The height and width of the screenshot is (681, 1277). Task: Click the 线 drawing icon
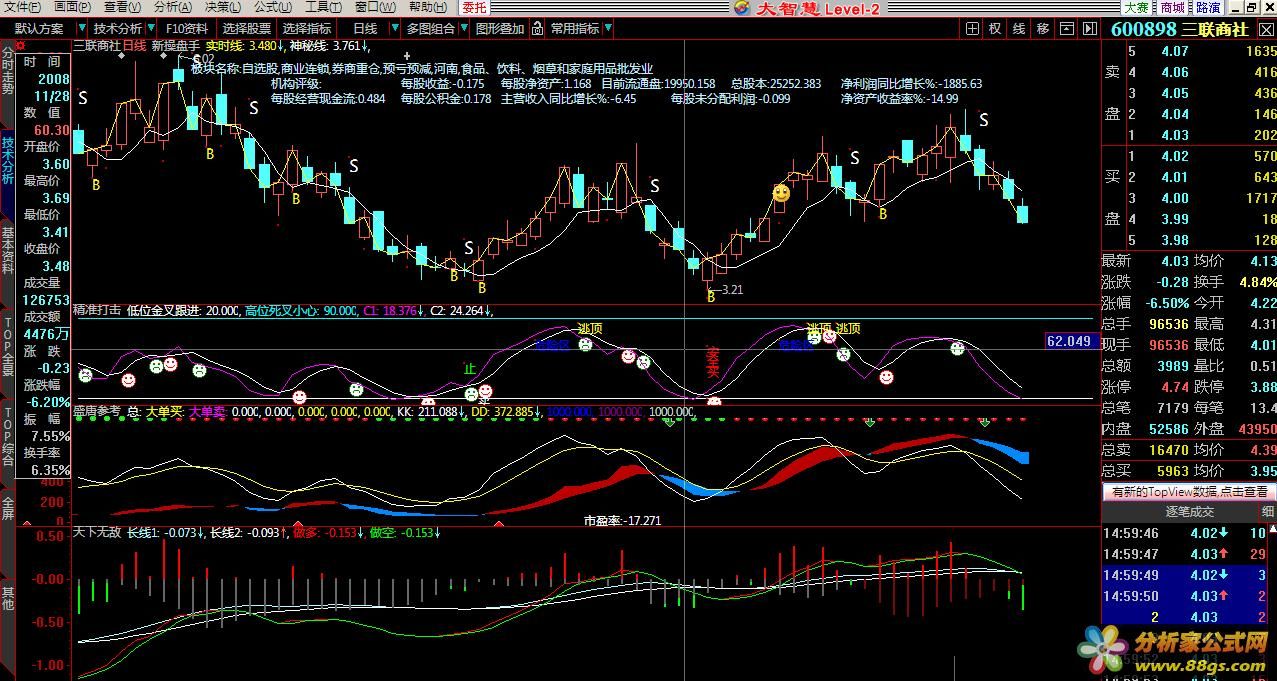[1019, 29]
